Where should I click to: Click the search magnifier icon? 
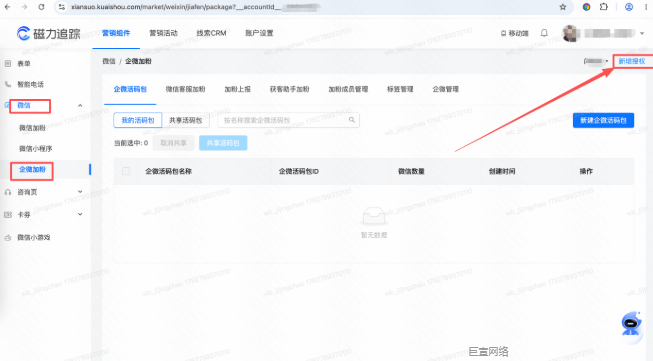point(352,120)
